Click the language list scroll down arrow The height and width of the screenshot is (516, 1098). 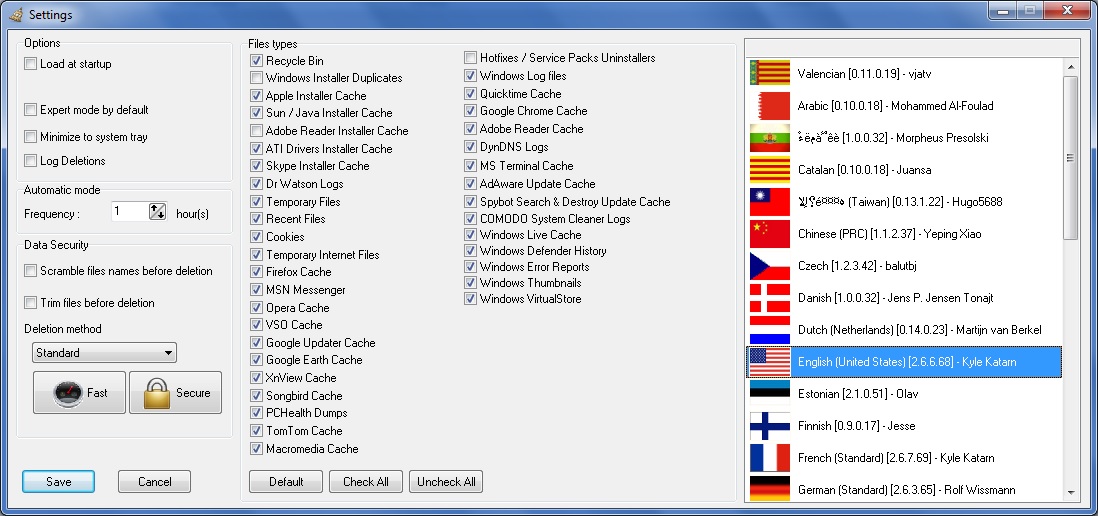(1070, 493)
